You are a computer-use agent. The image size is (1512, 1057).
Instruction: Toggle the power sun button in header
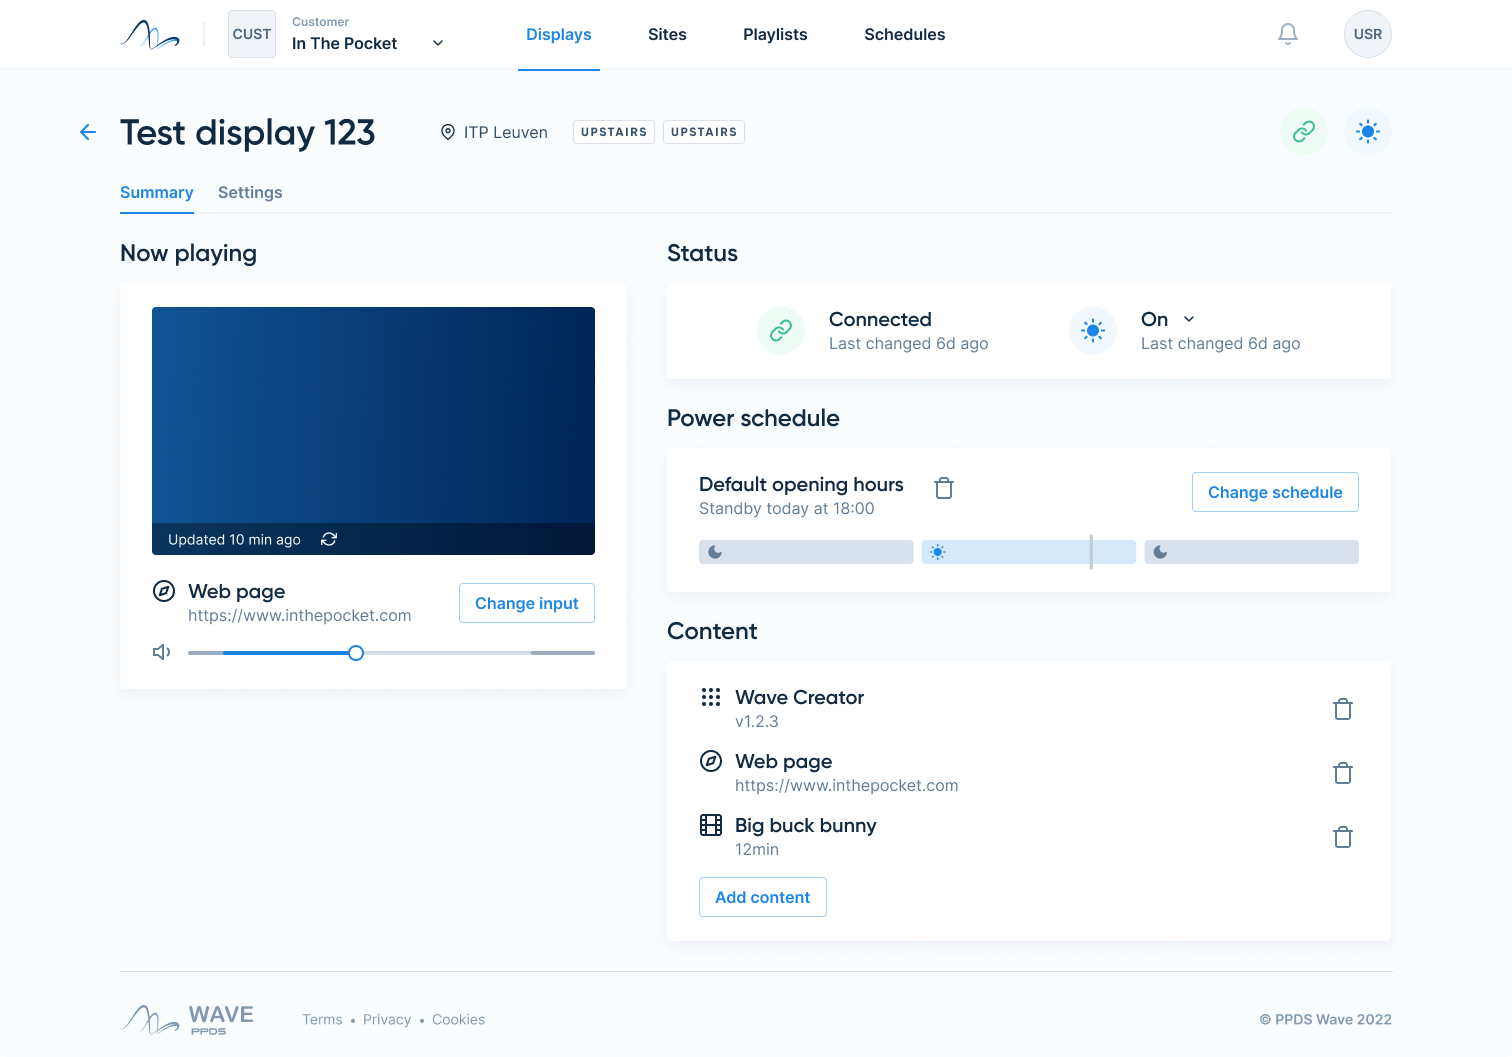[x=1367, y=132]
